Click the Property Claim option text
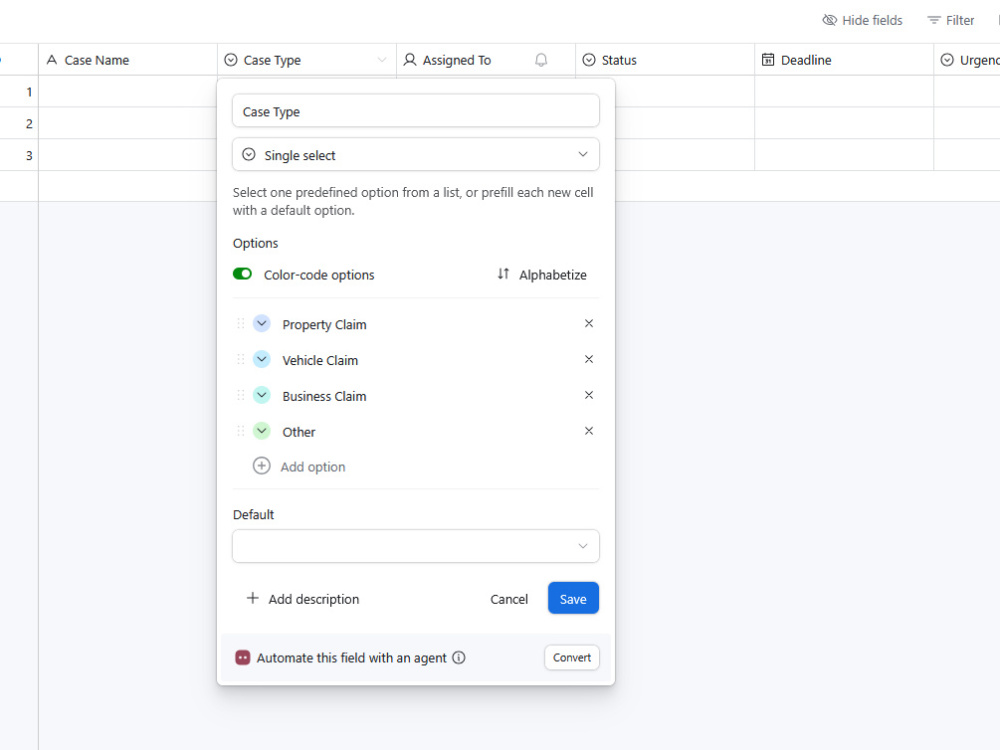This screenshot has height=750, width=1000. (324, 325)
